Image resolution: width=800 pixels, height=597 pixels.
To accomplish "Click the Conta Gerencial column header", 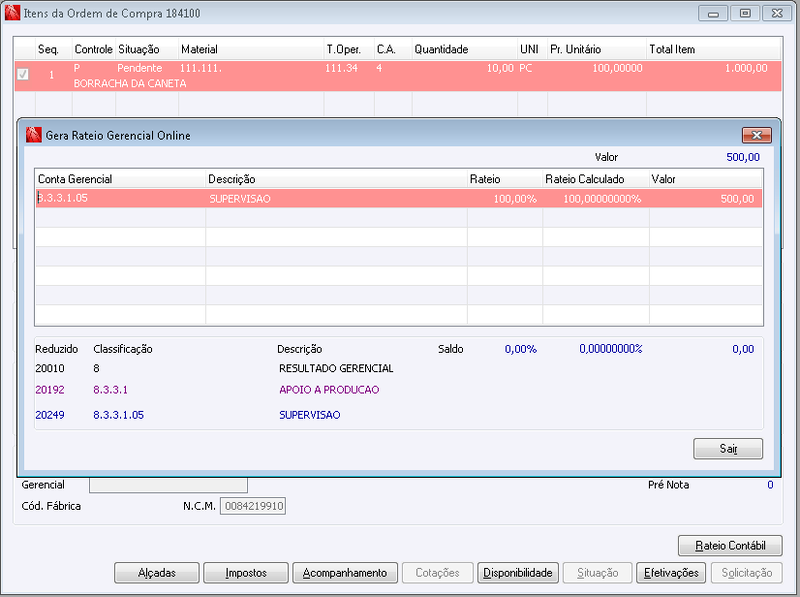I will (120, 179).
